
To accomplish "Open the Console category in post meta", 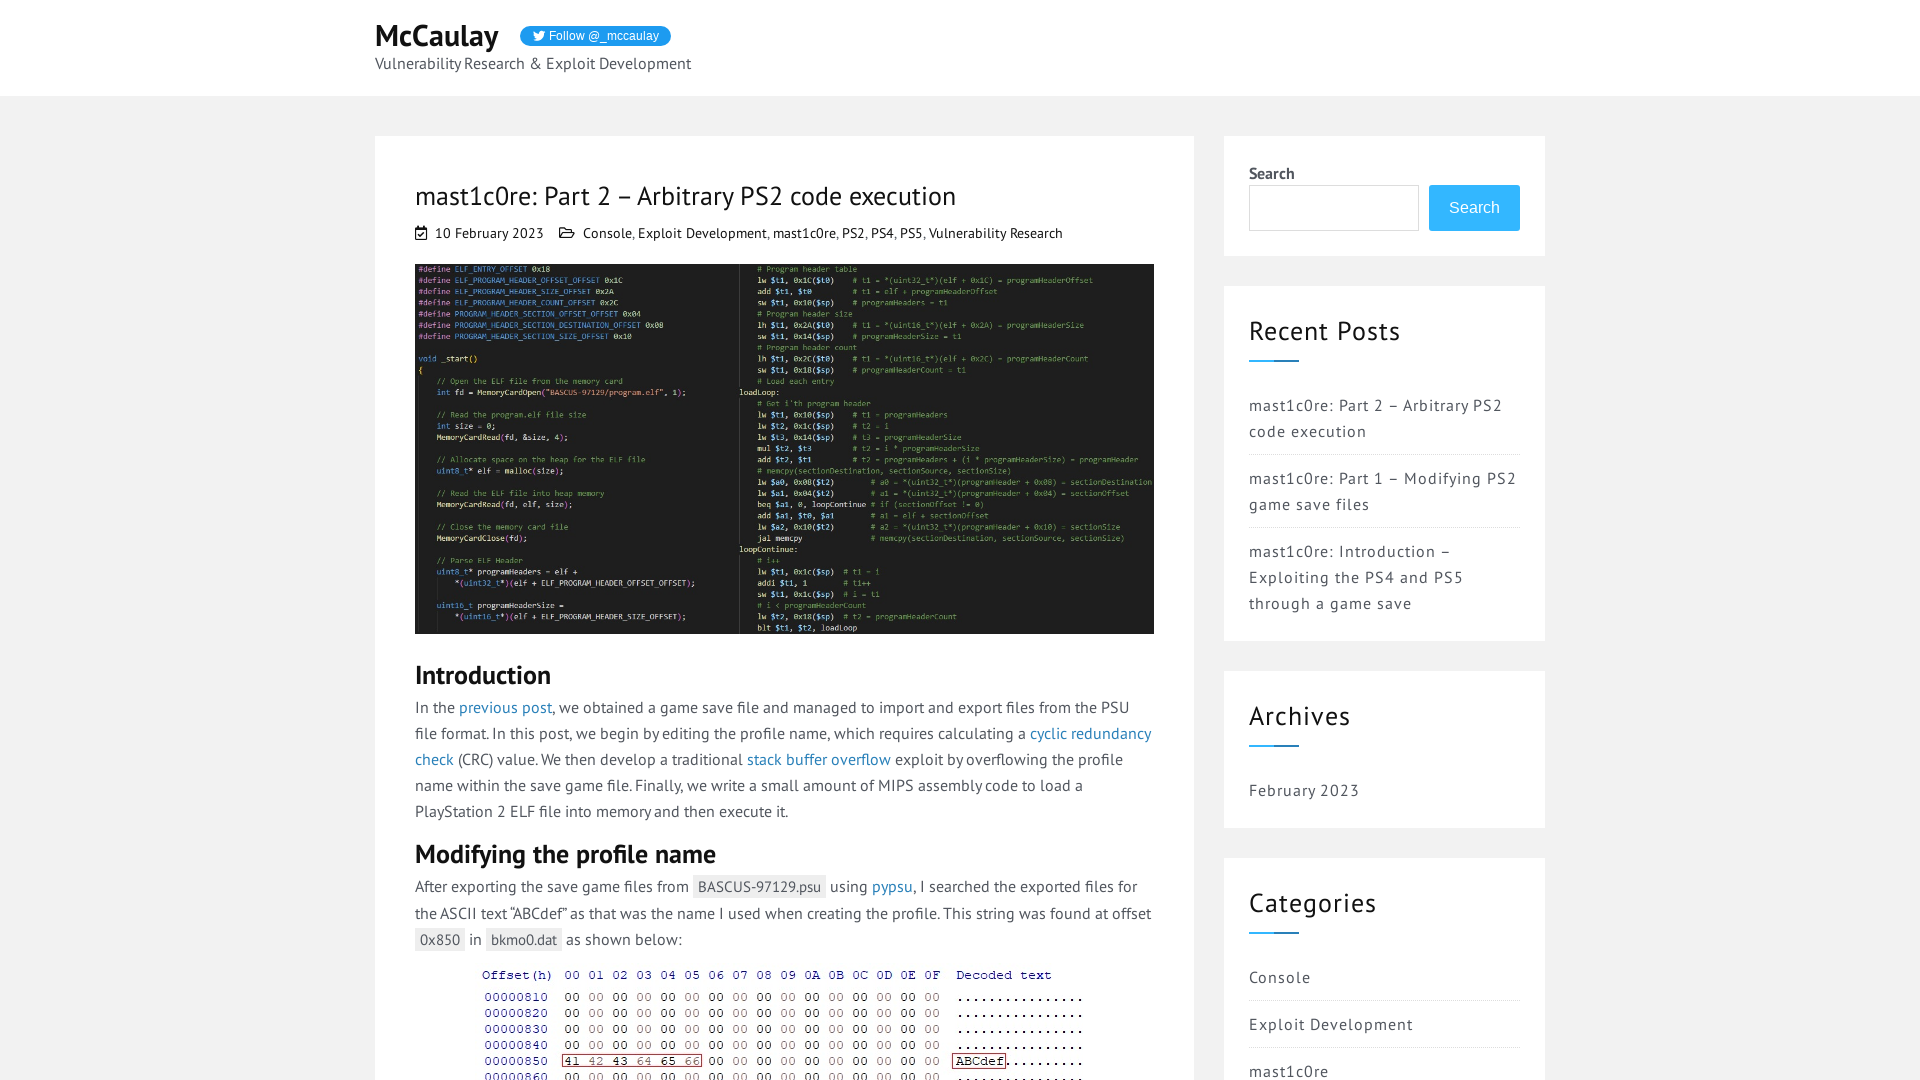I will point(607,233).
